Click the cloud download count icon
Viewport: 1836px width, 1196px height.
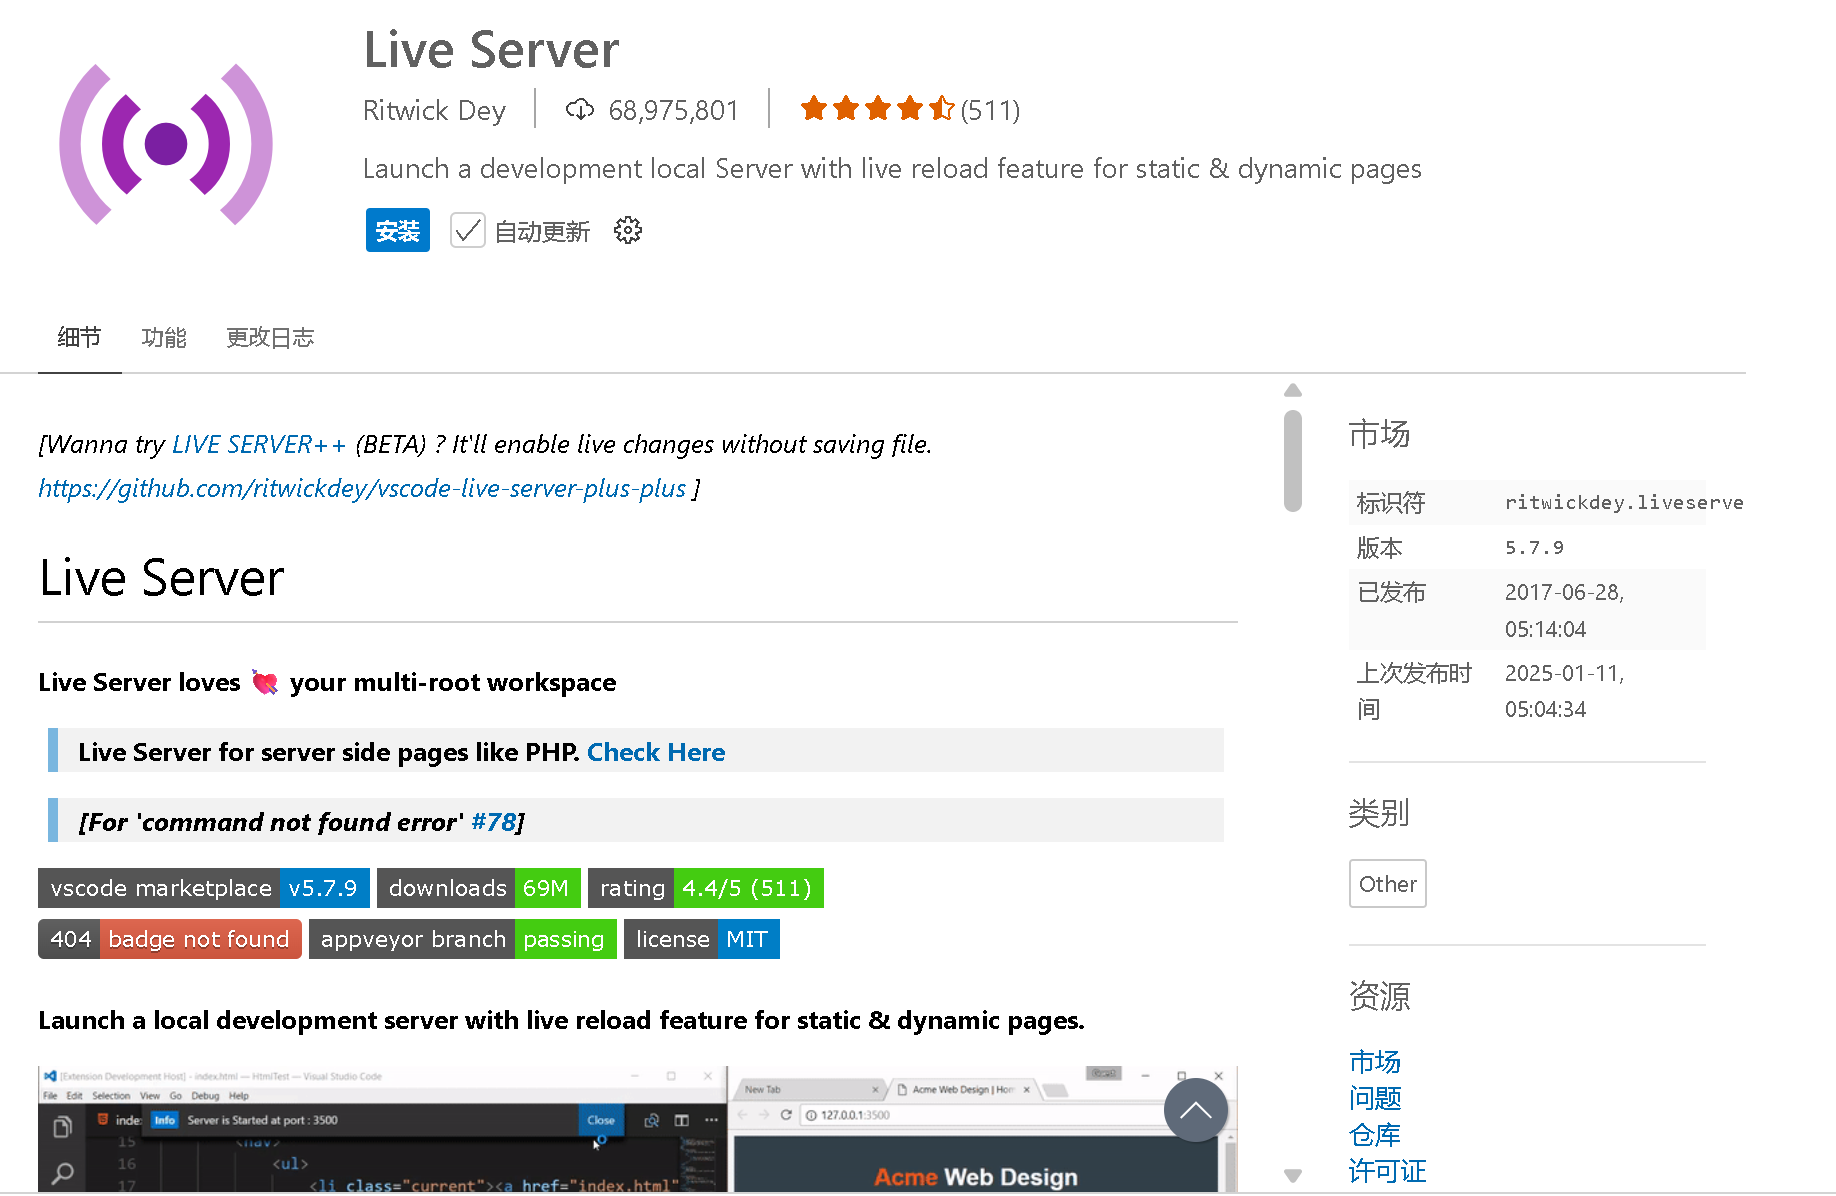click(580, 109)
